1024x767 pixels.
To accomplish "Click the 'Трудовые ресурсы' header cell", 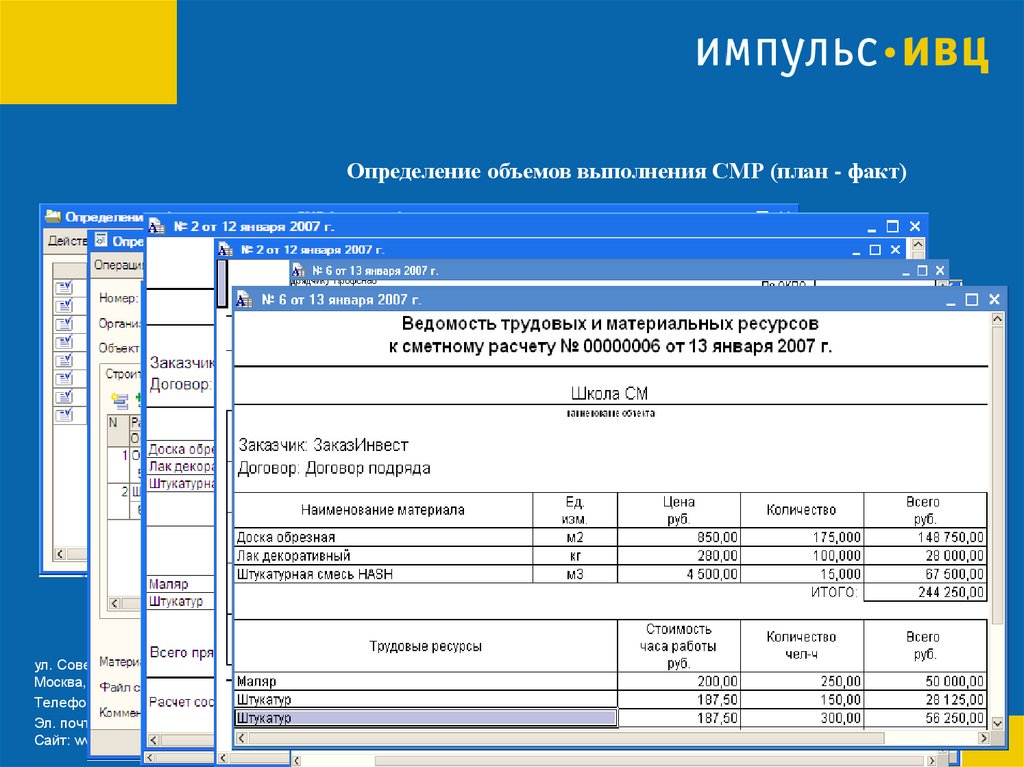I will (426, 646).
